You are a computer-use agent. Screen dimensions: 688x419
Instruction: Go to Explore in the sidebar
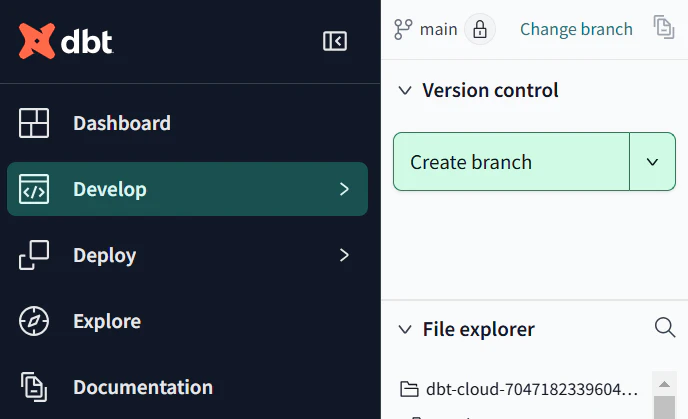187,321
